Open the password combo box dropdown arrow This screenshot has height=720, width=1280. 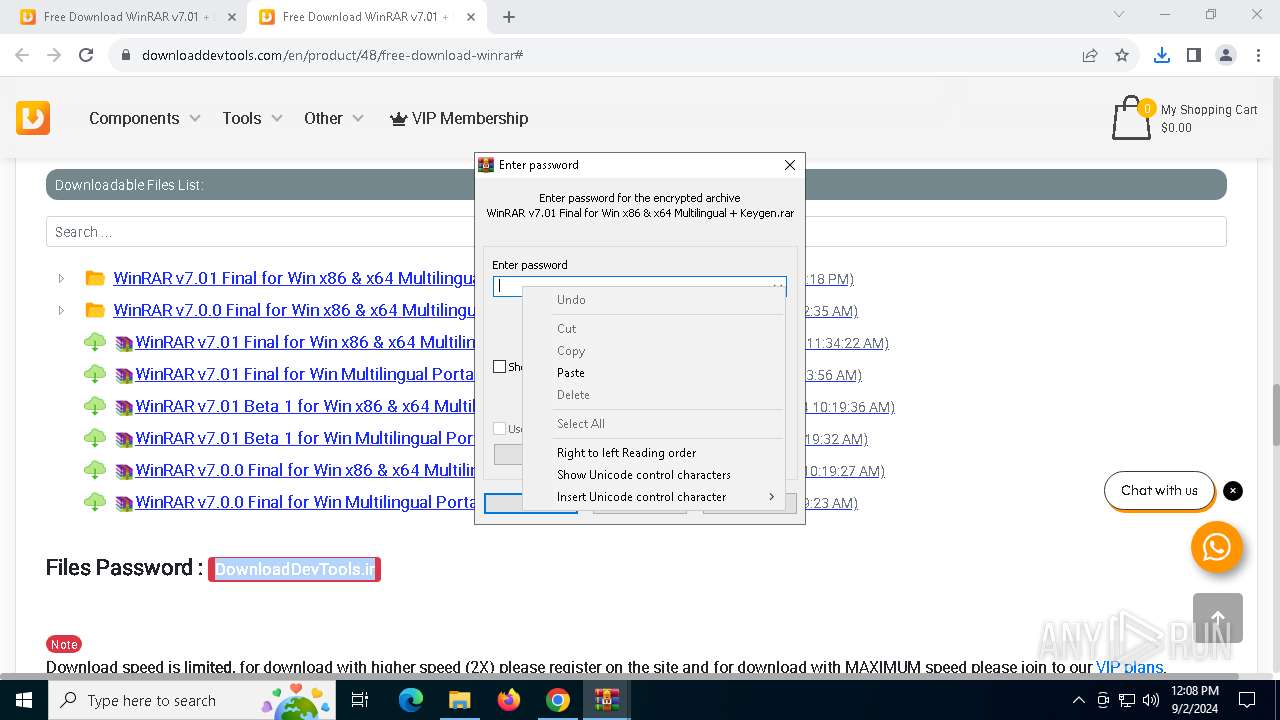[777, 287]
